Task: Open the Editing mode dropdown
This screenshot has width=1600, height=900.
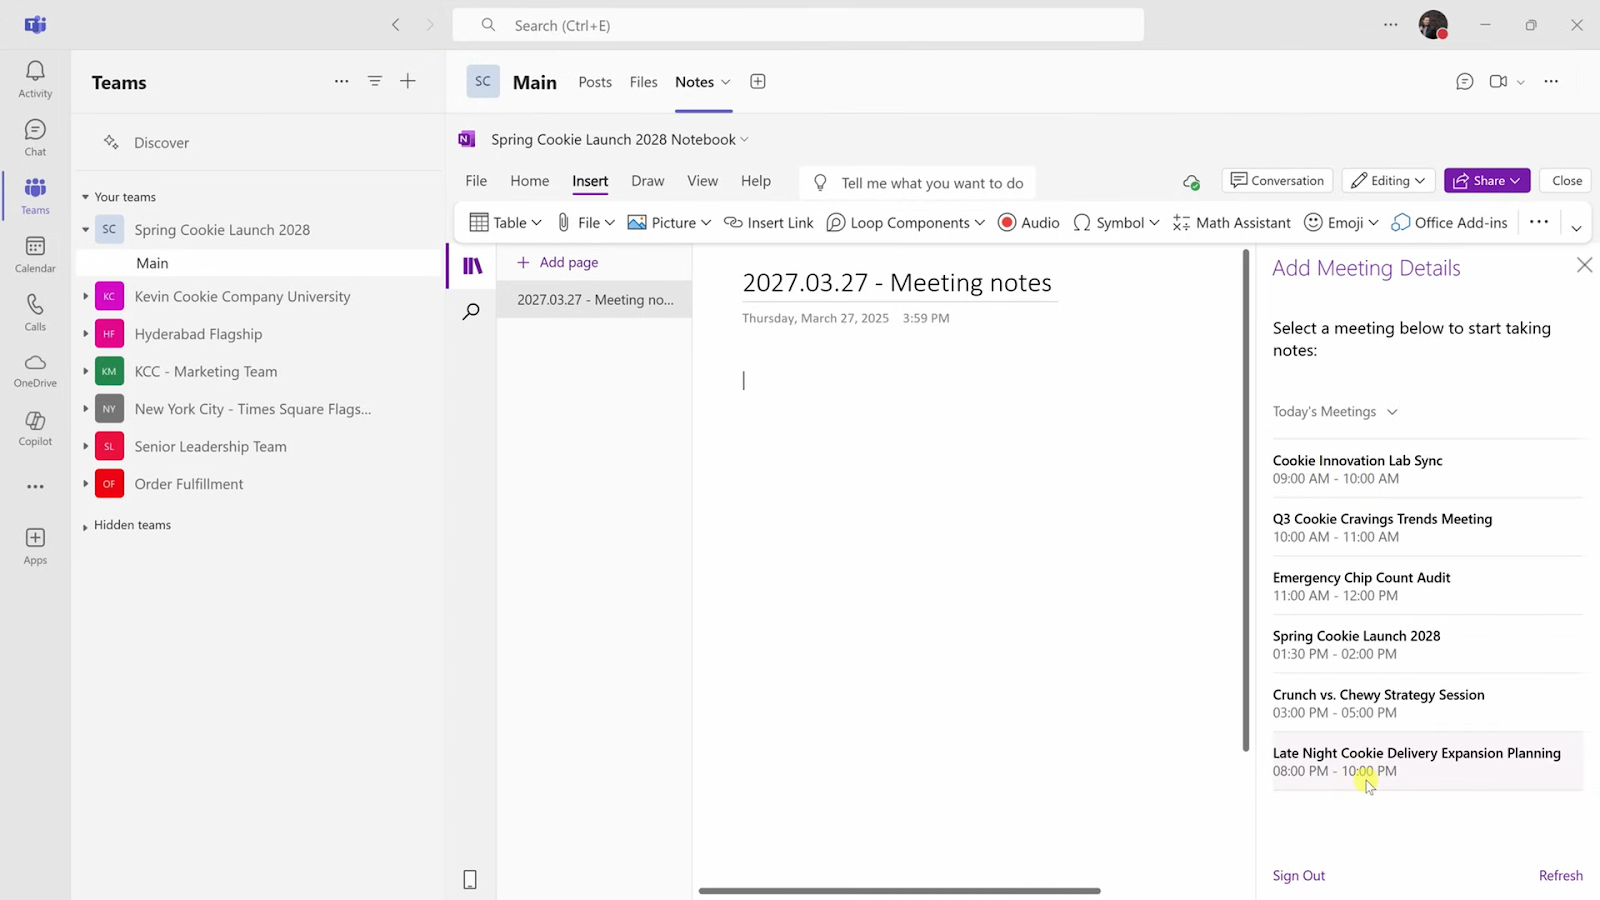Action: 1388,181
